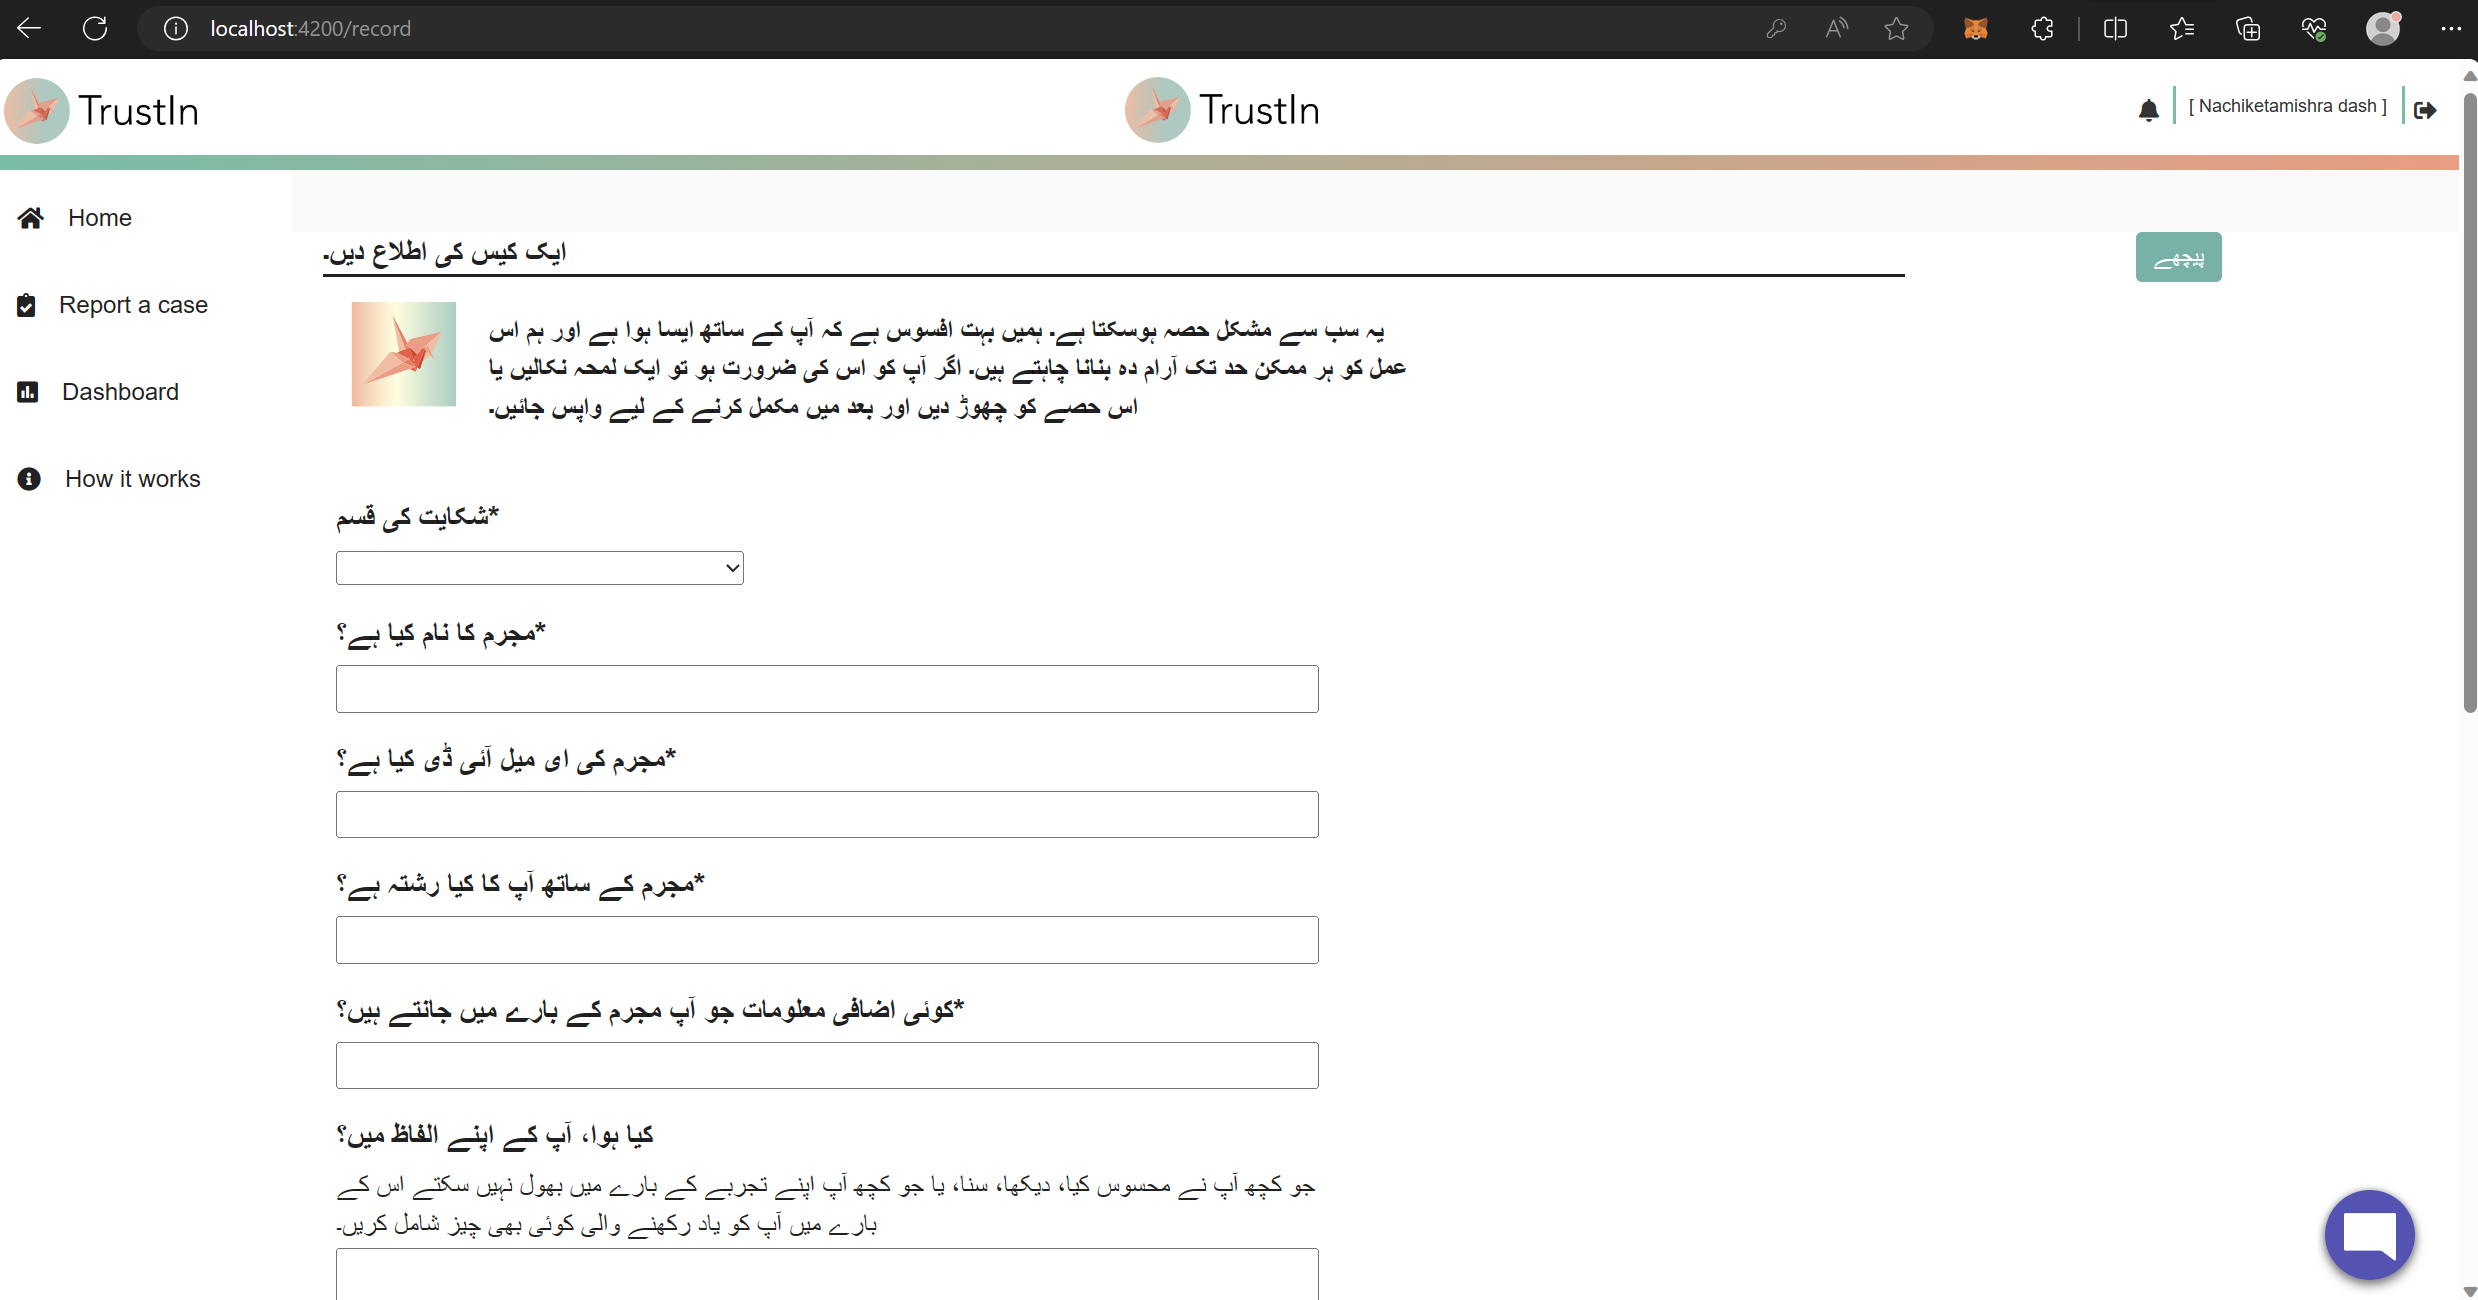This screenshot has height=1300, width=2478.
Task: Open the notification bell
Action: point(2148,109)
